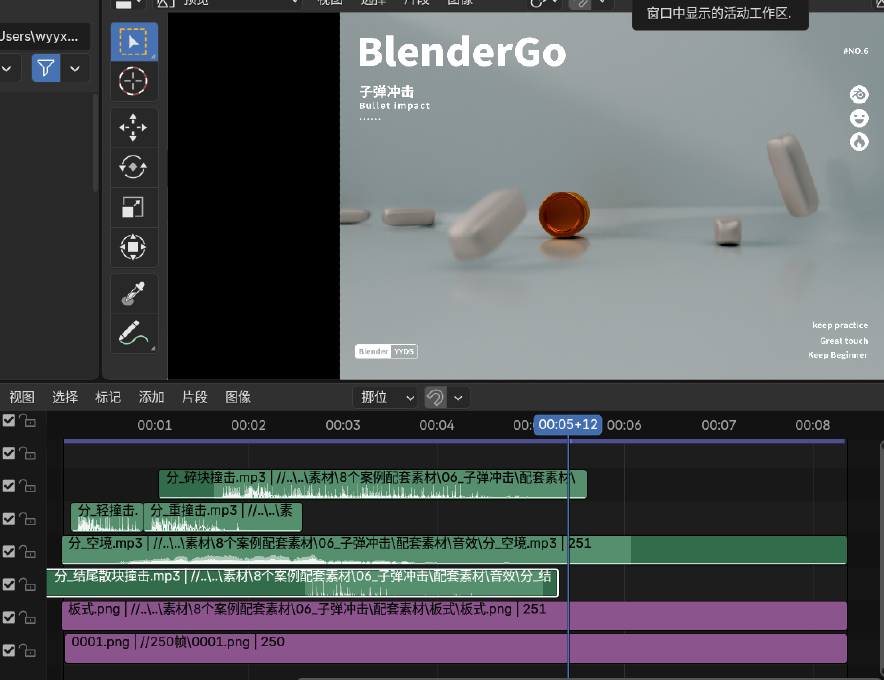Choose the Move tool in the preview toolbar
Screen dimensions: 884x680
pos(134,127)
